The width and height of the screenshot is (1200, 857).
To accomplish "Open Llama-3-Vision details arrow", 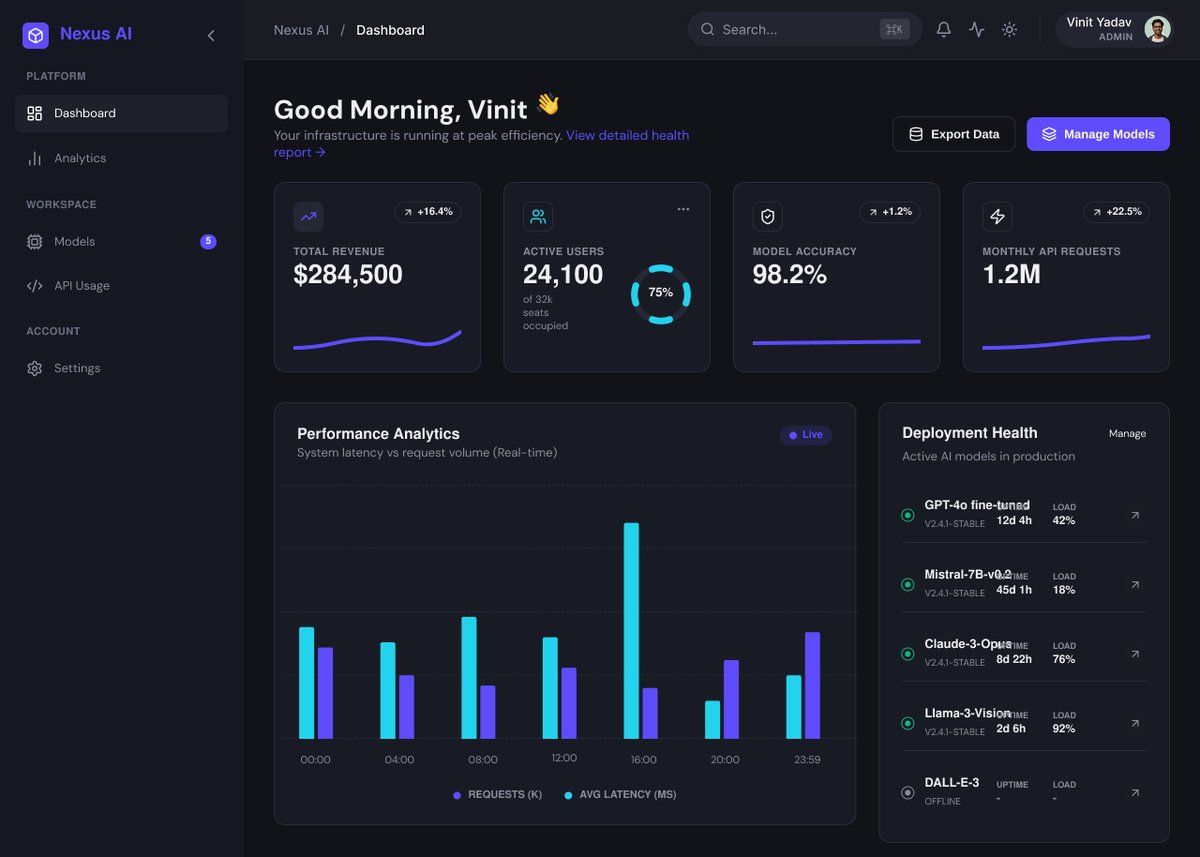I will pos(1135,723).
